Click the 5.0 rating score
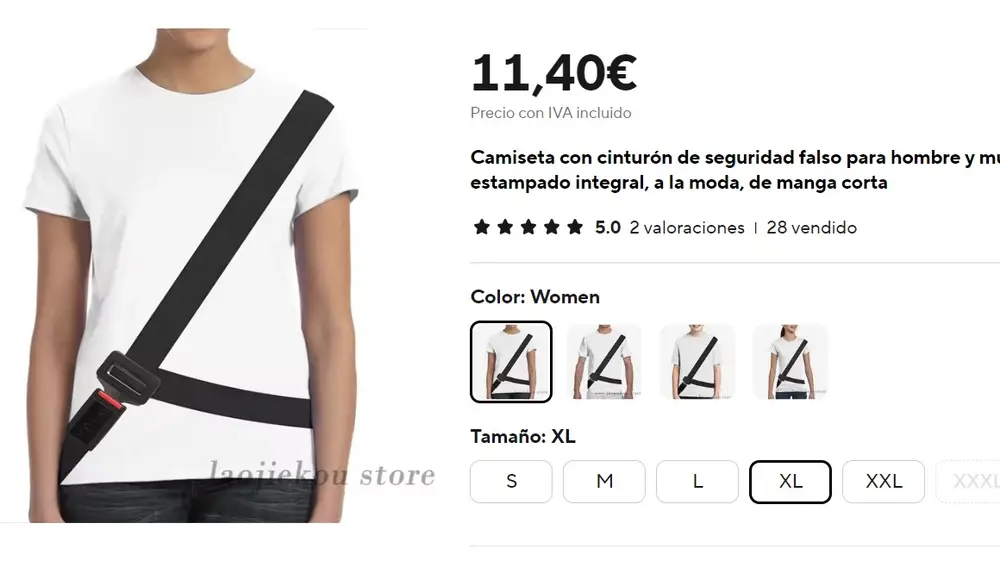 (x=608, y=228)
